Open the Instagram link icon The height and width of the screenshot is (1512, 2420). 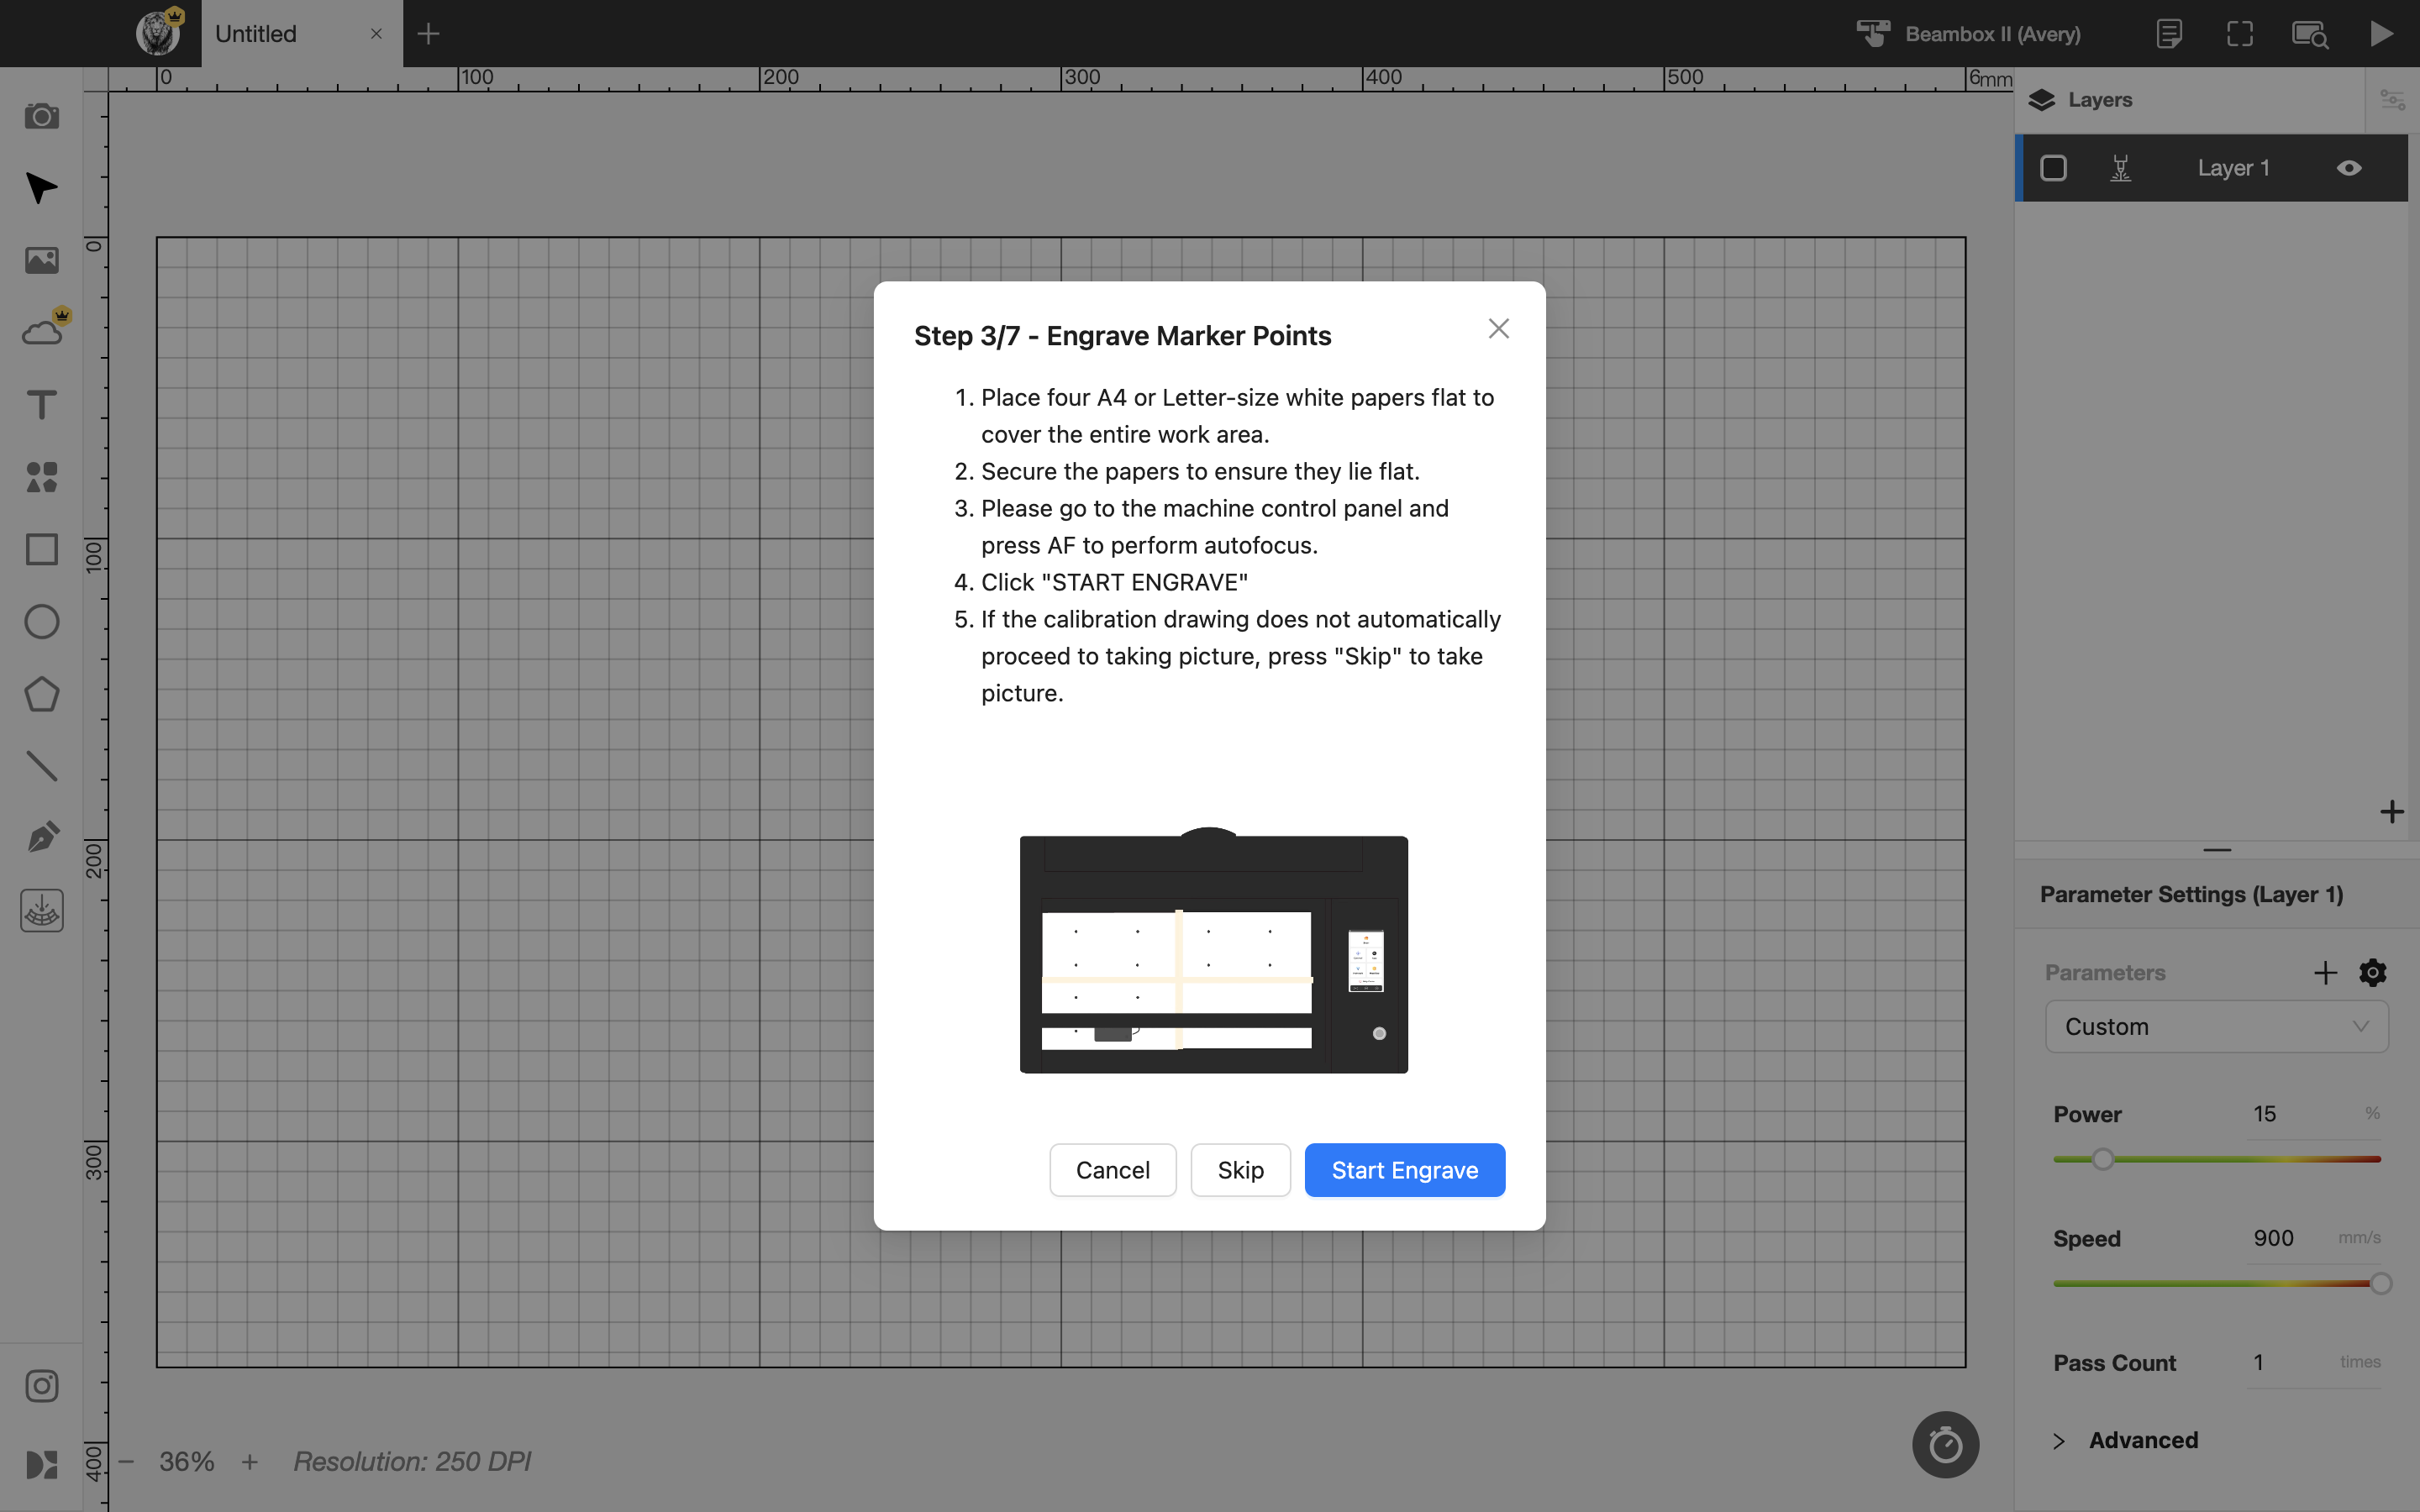tap(41, 1386)
